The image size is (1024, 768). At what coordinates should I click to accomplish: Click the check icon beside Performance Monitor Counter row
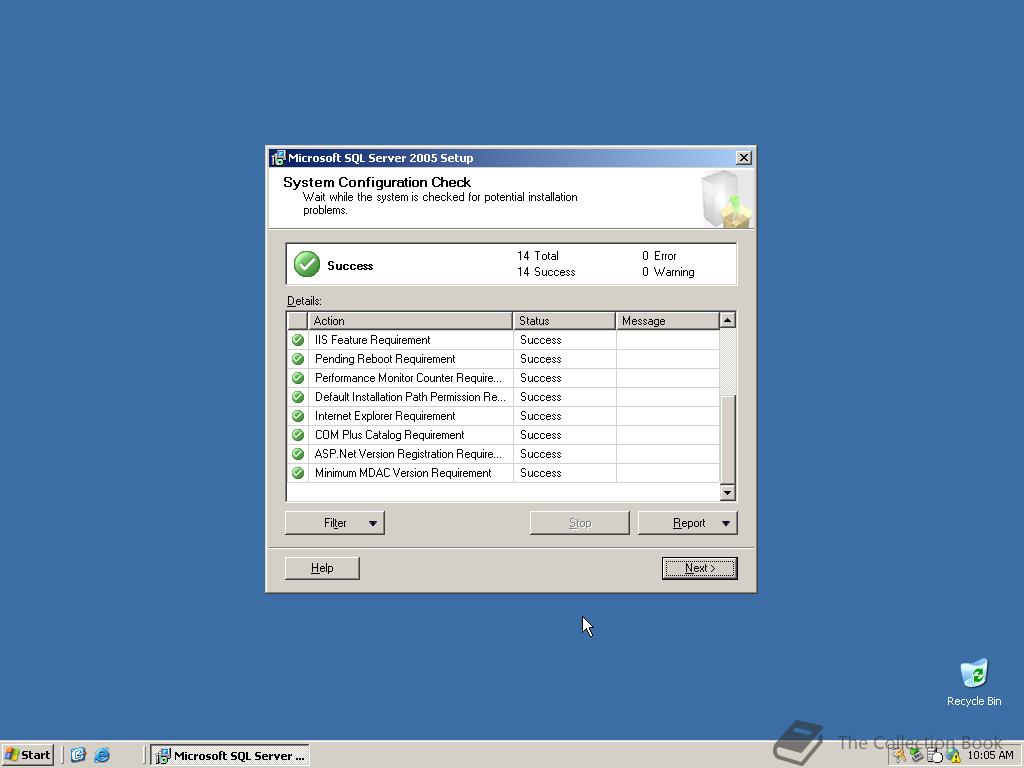point(298,377)
